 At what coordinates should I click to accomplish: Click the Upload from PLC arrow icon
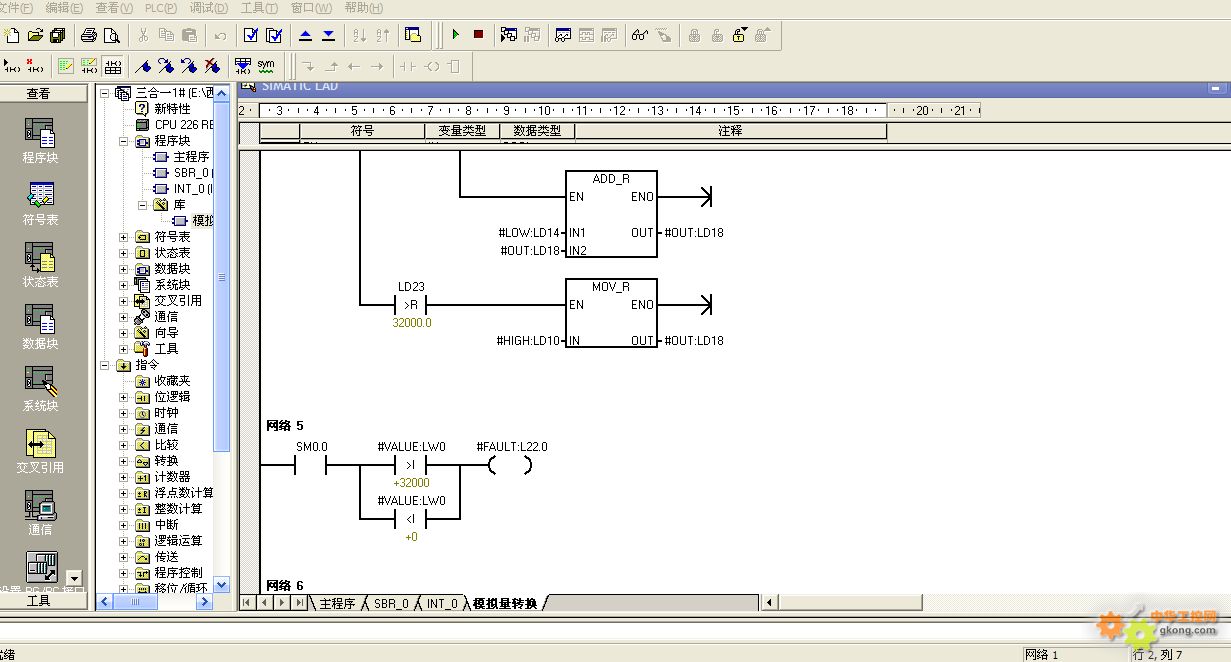click(x=306, y=35)
